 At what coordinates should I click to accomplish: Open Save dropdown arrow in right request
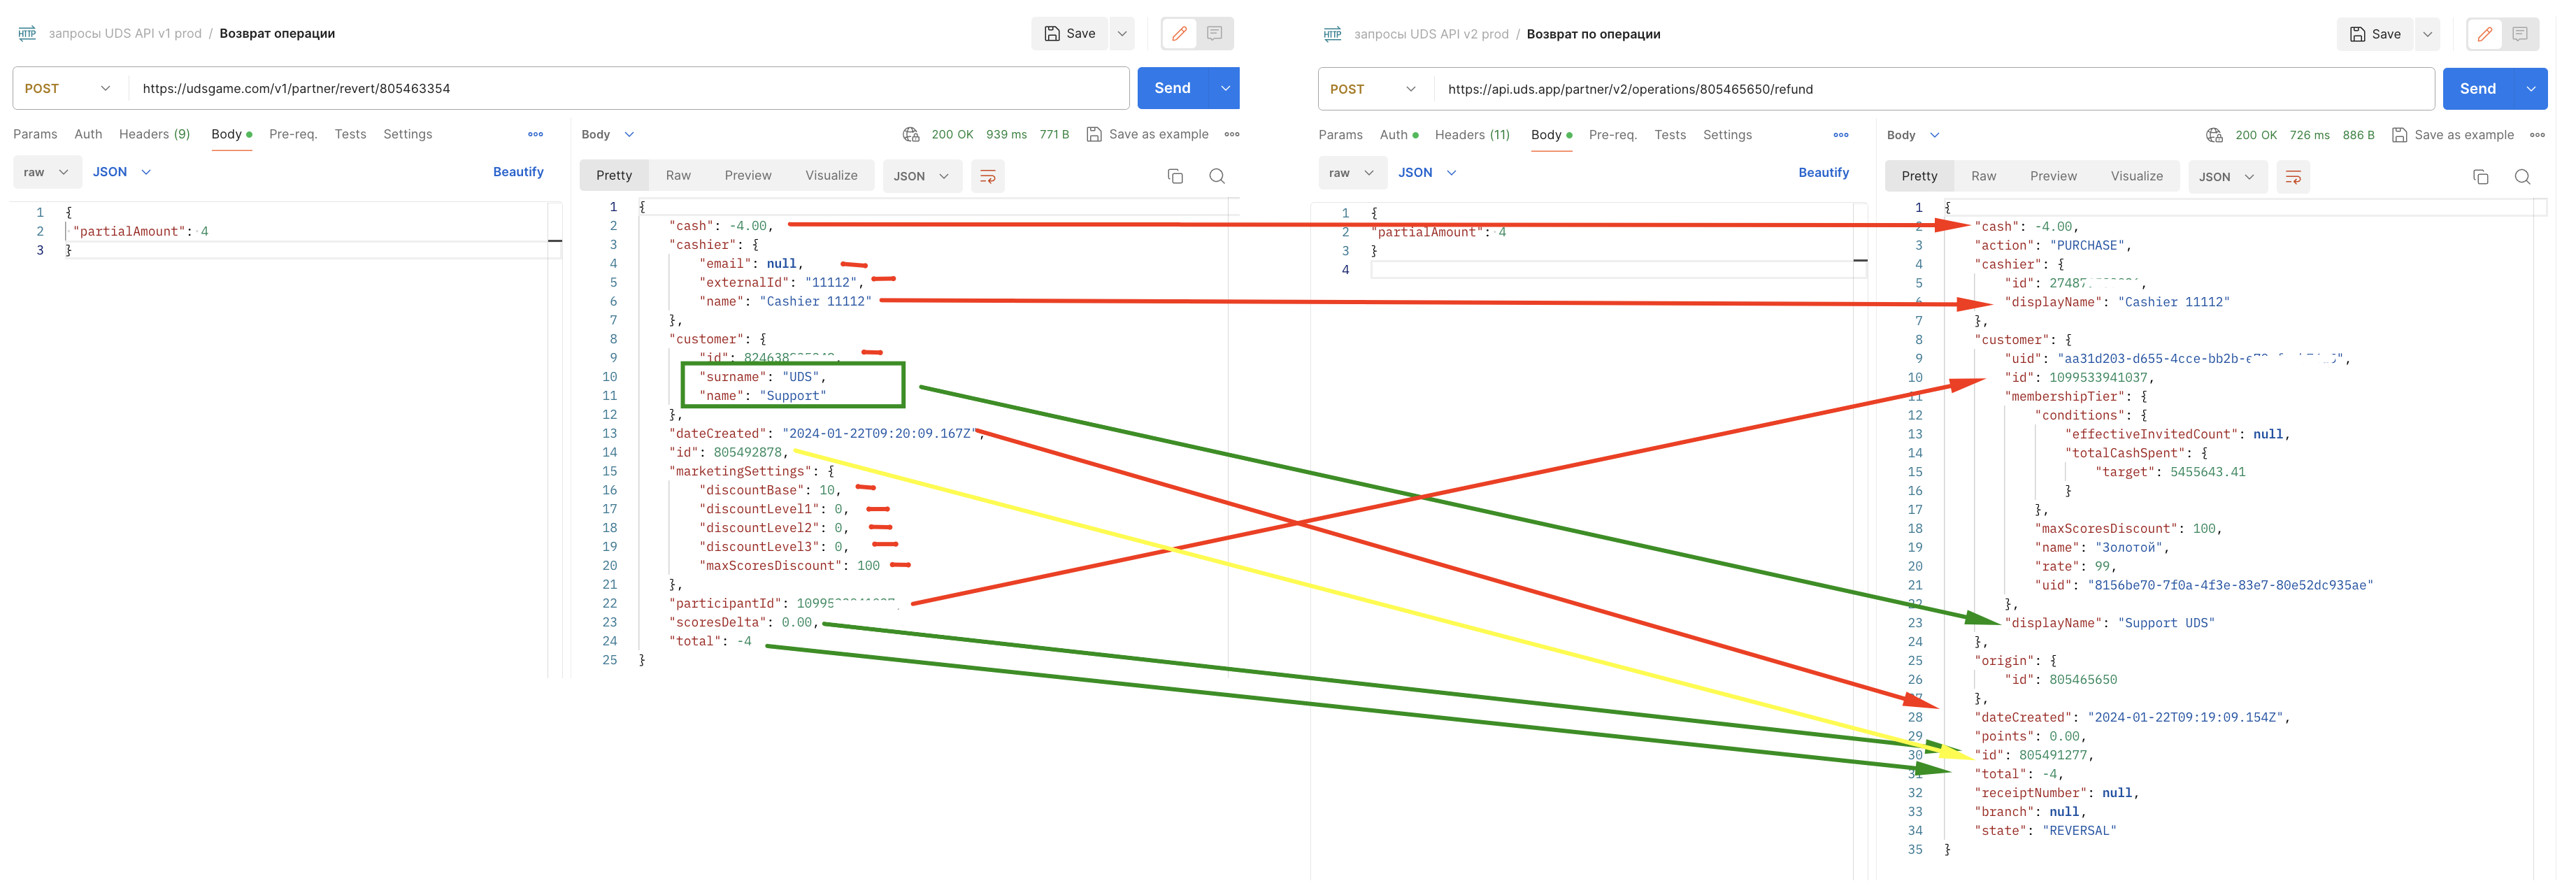click(2427, 34)
